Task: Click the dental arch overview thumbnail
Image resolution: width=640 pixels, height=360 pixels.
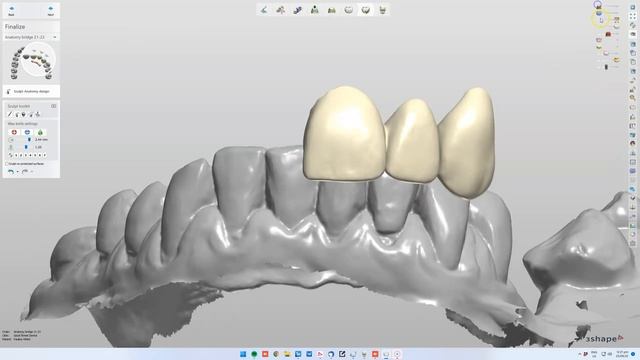Action: coord(31,62)
